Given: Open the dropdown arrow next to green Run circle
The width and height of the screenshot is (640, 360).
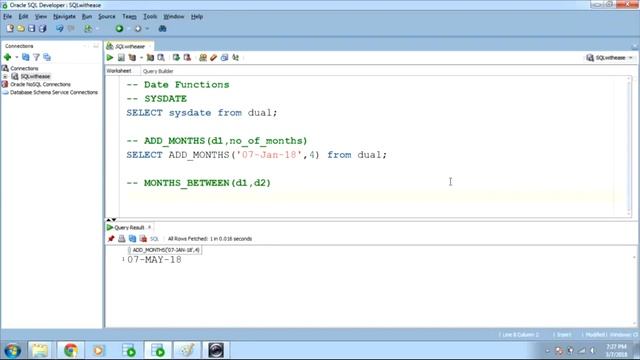Looking at the screenshot, I should (x=128, y=29).
